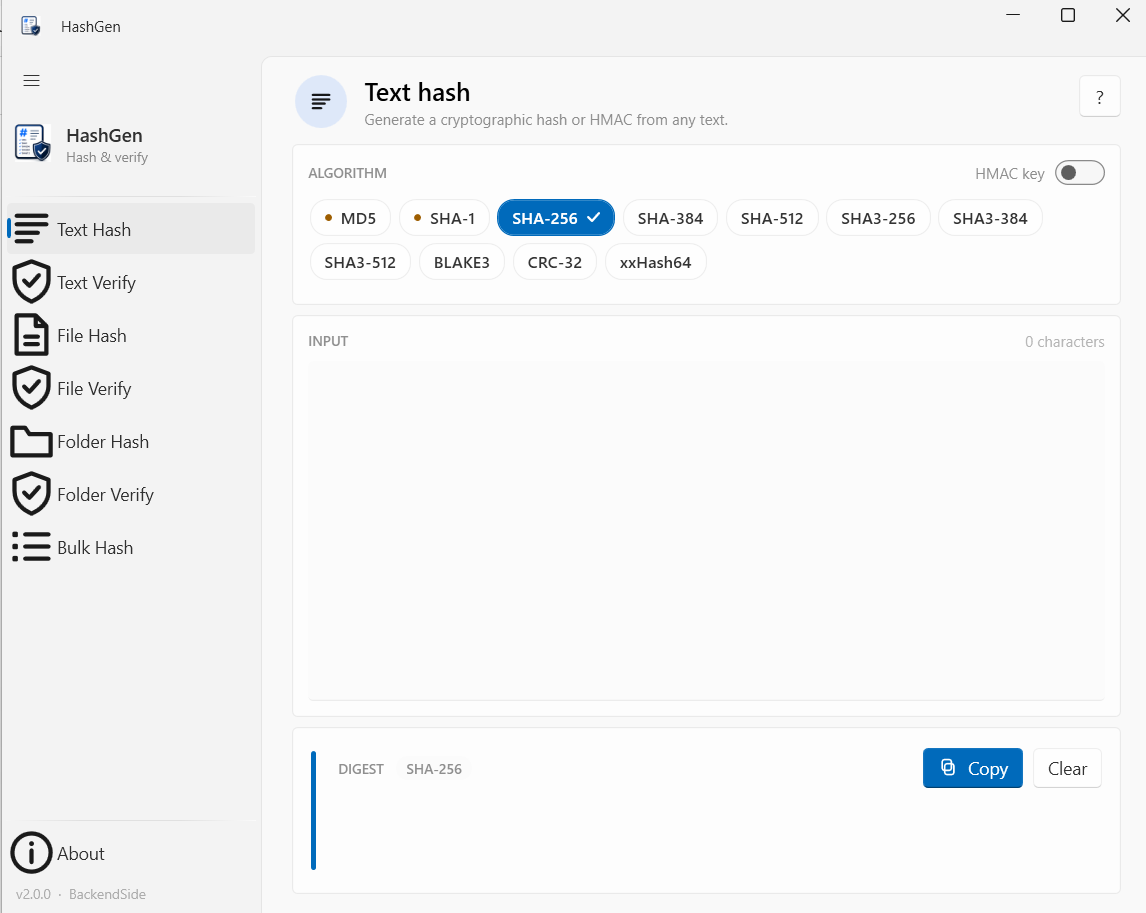The height and width of the screenshot is (913, 1146).
Task: Switch to the BLAKE3 algorithm
Action: 462,262
